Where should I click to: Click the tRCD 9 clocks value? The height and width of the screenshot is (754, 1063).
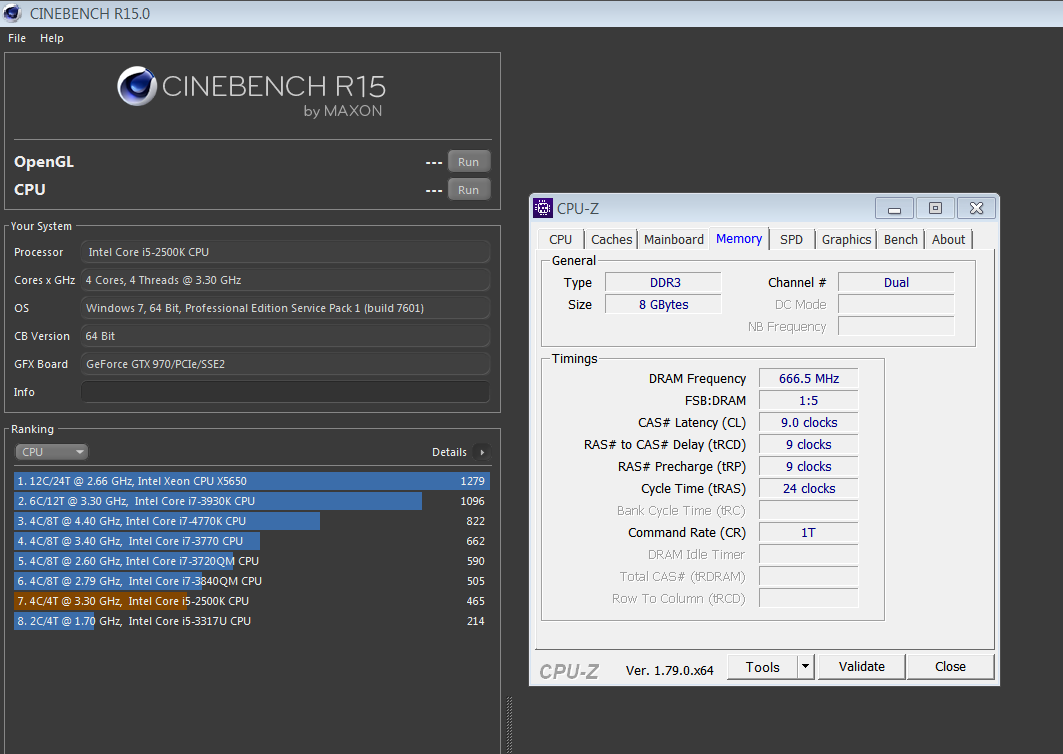point(809,444)
